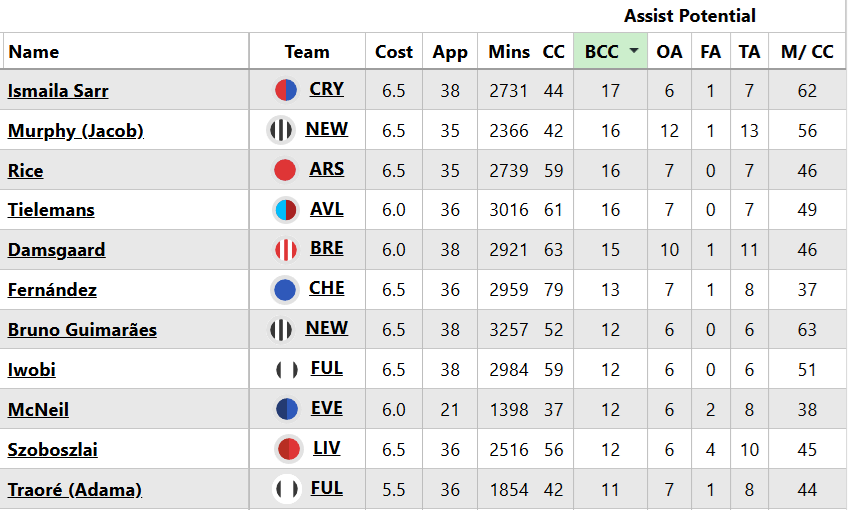Click the Arsenal red badge icon
Screen dimensions: 856x510
285,170
